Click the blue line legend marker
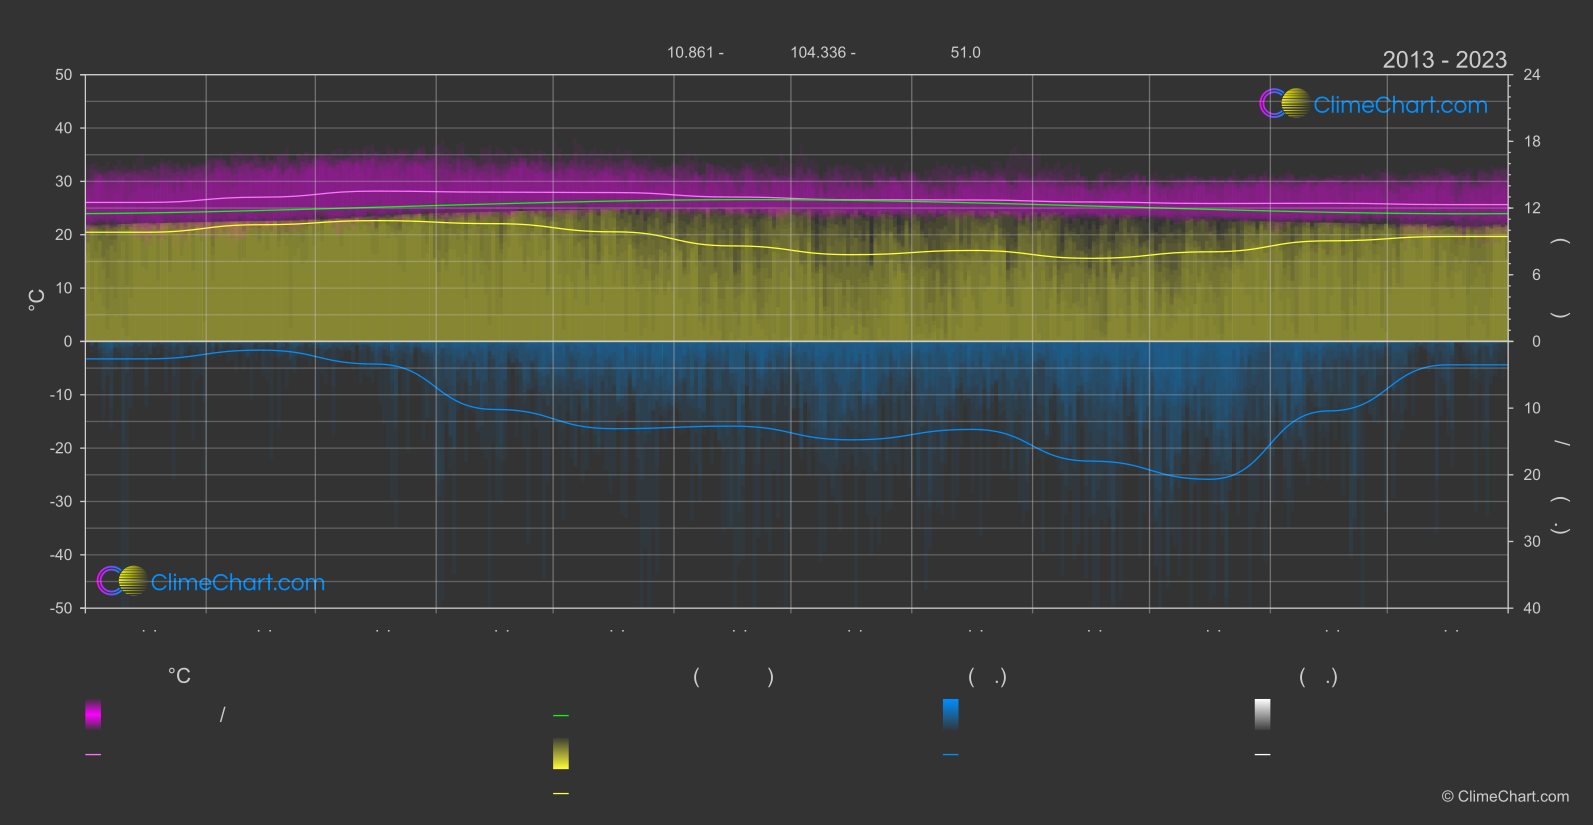This screenshot has width=1593, height=825. [x=951, y=755]
